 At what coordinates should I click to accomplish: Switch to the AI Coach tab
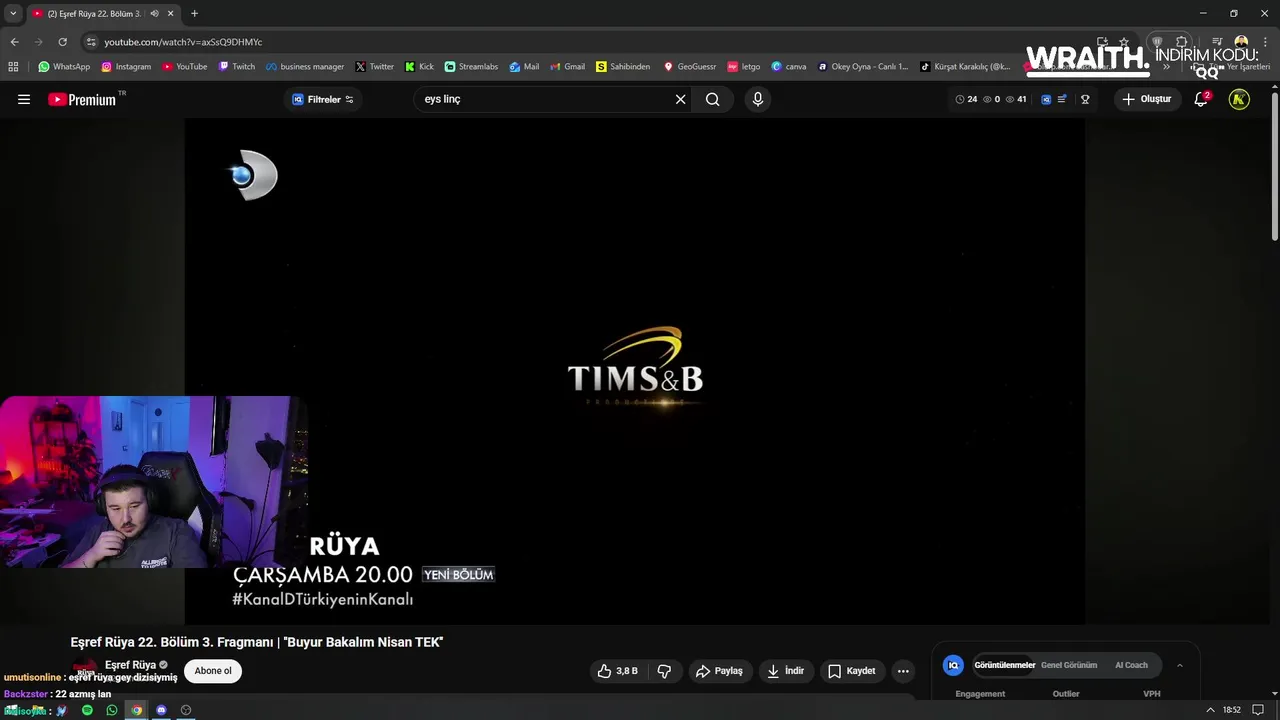point(1131,665)
